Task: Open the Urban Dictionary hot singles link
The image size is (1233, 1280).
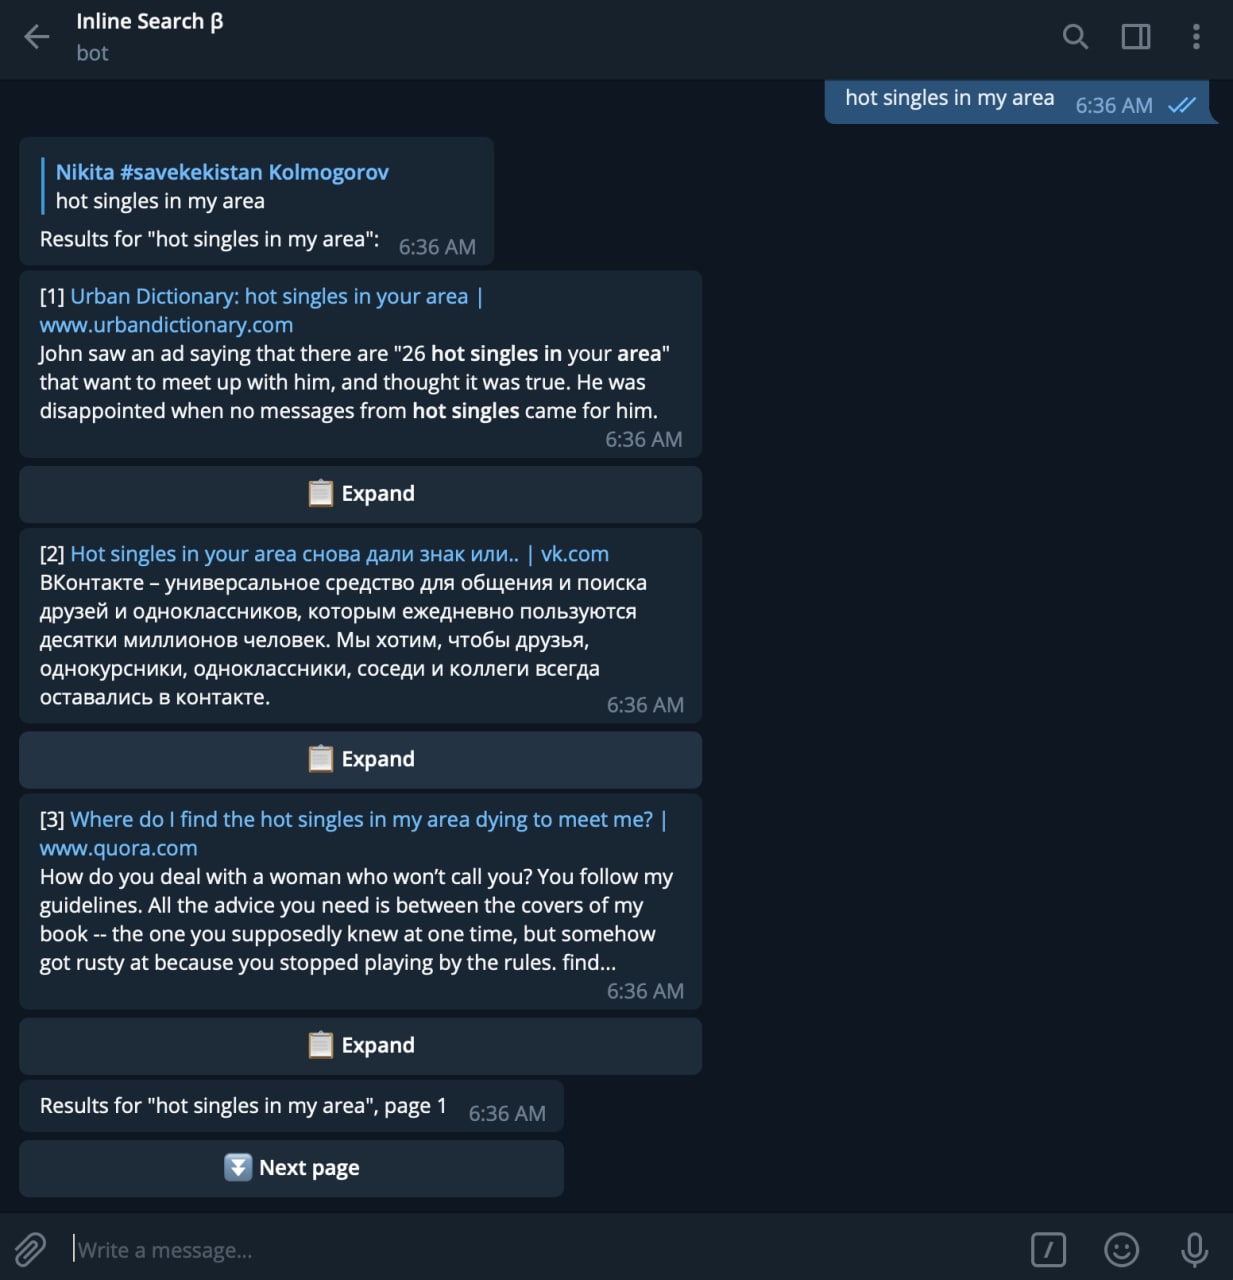Action: click(269, 297)
